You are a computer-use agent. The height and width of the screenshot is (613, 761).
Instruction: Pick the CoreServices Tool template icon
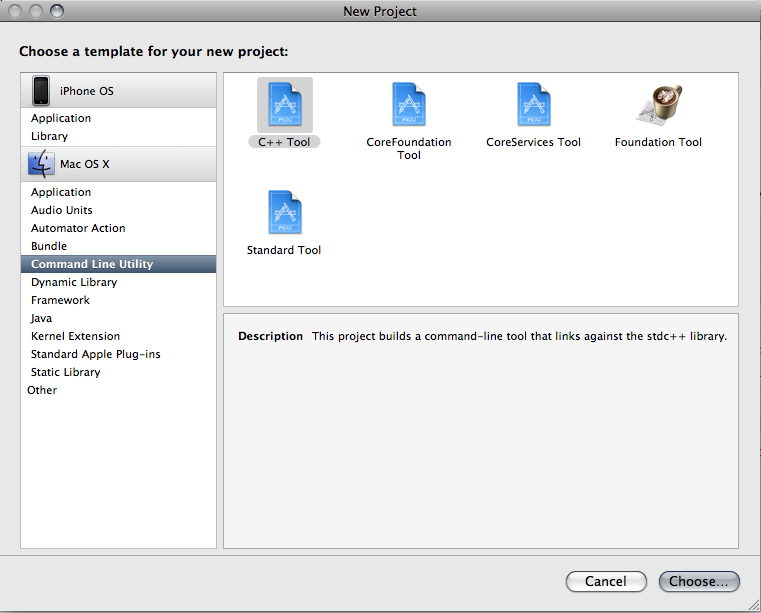(533, 105)
